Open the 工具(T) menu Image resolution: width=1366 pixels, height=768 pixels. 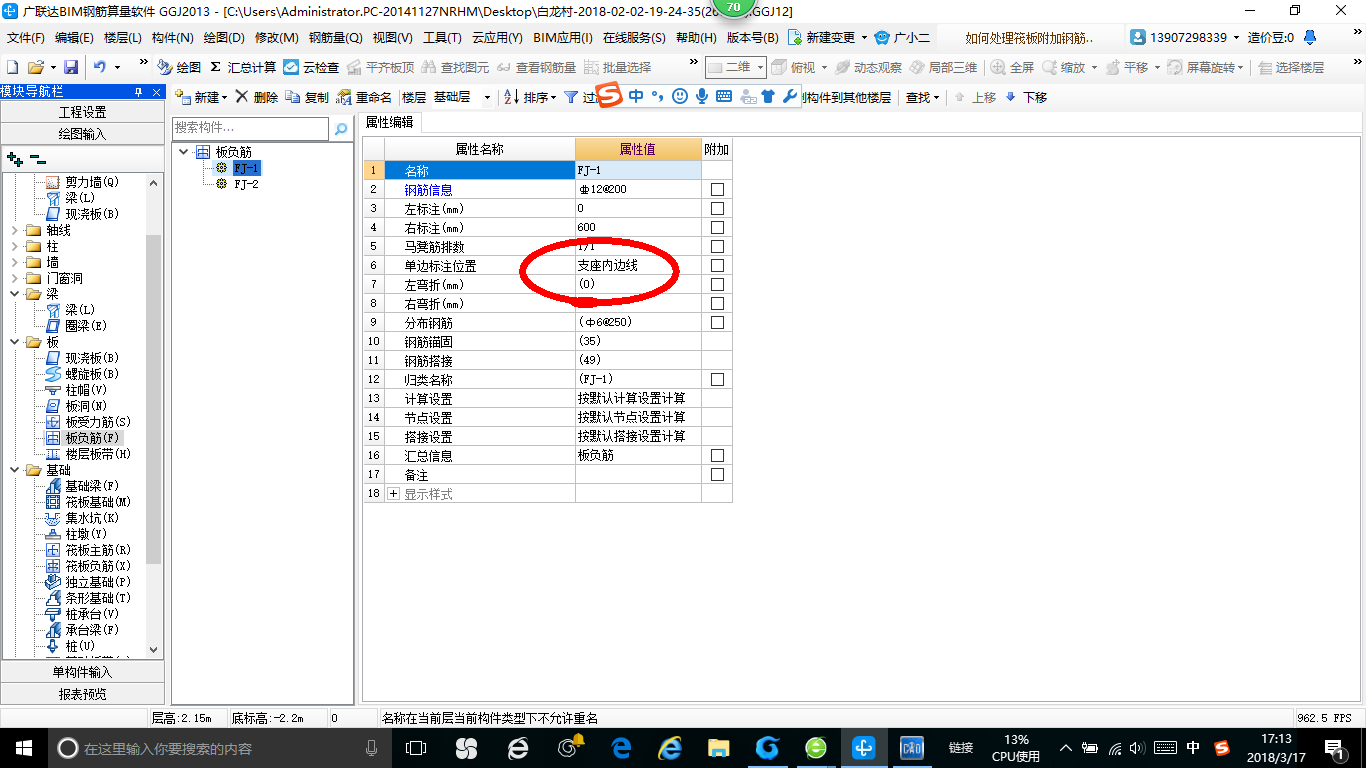pyautogui.click(x=442, y=38)
